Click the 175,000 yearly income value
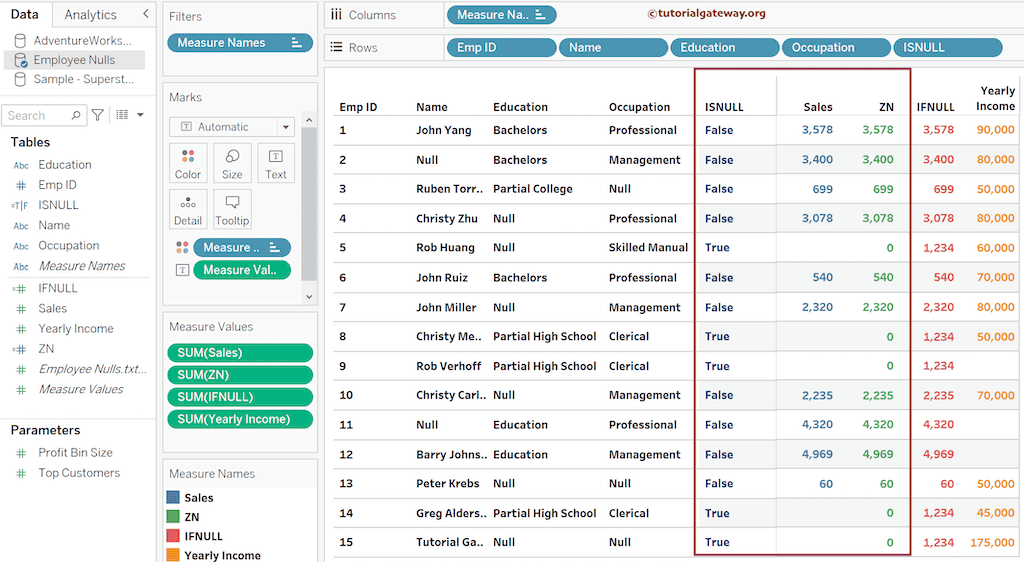The width and height of the screenshot is (1024, 562). tap(992, 542)
